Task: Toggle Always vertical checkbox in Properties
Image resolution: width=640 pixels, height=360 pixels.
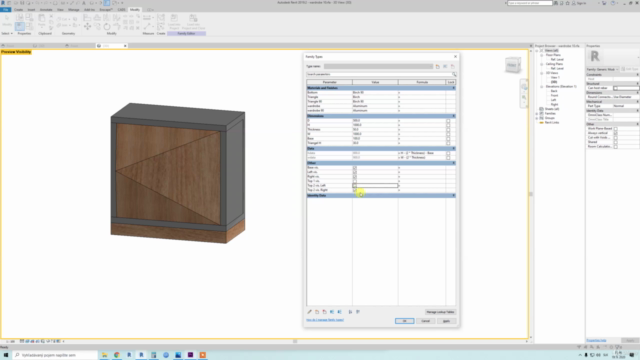Action: tap(616, 133)
